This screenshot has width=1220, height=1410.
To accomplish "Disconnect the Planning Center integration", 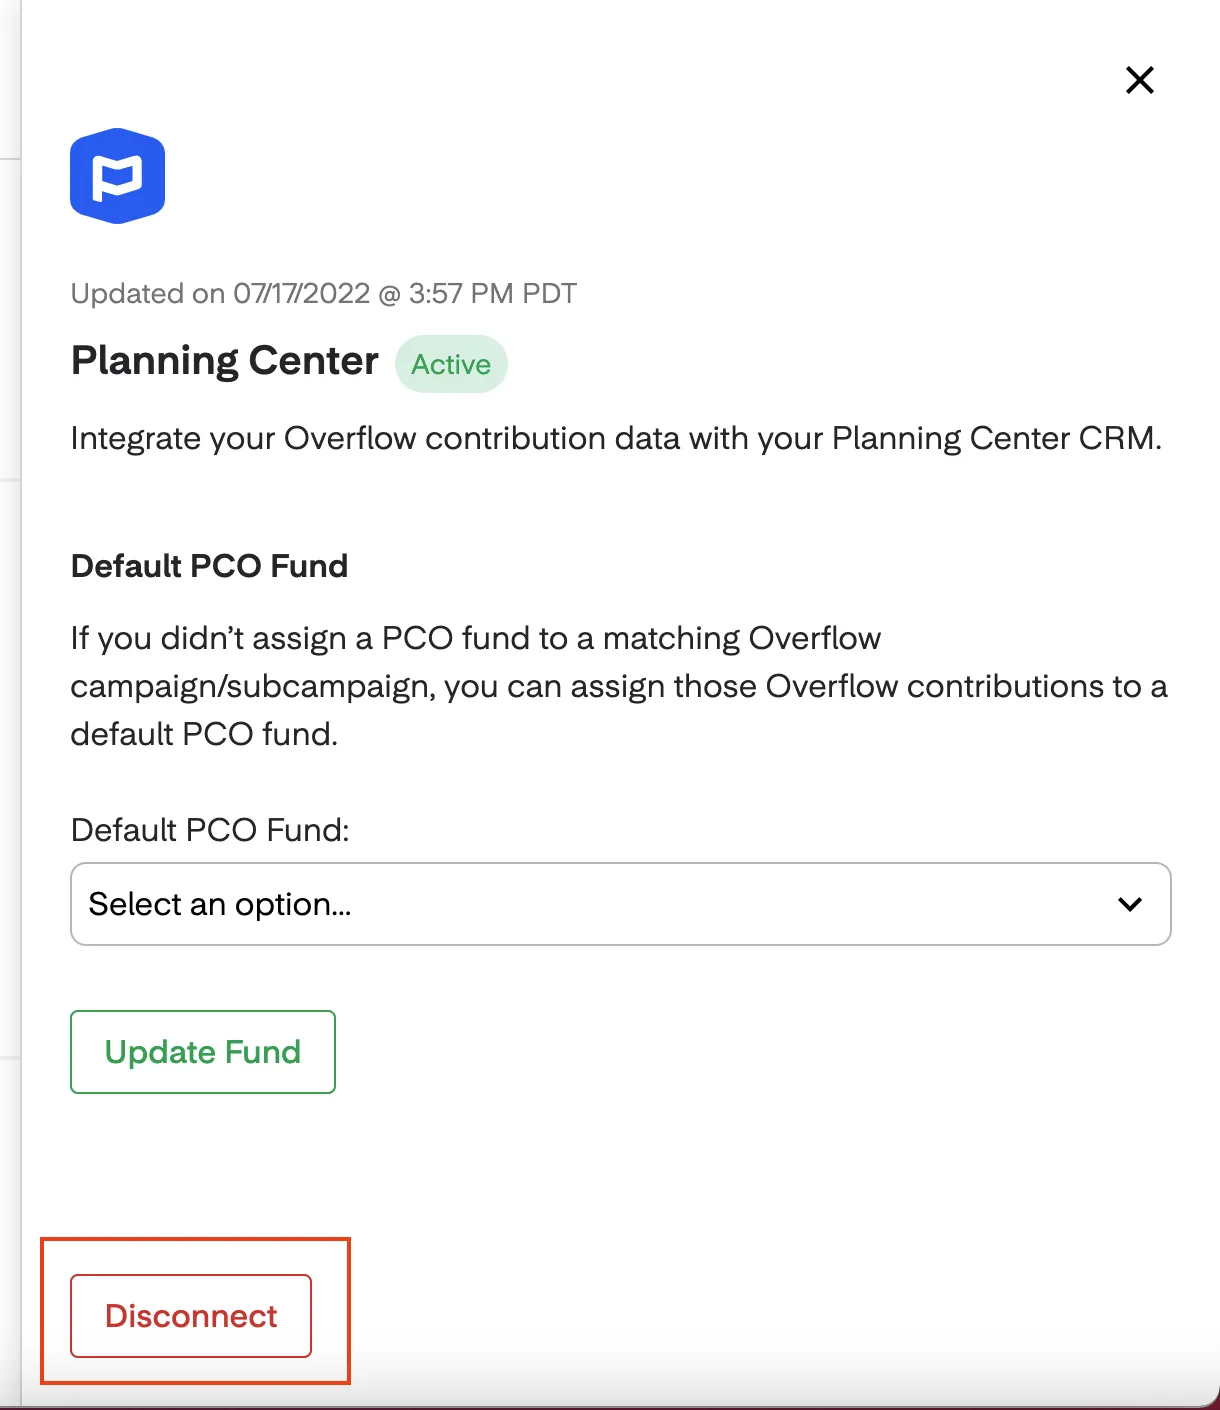I will pos(191,1316).
